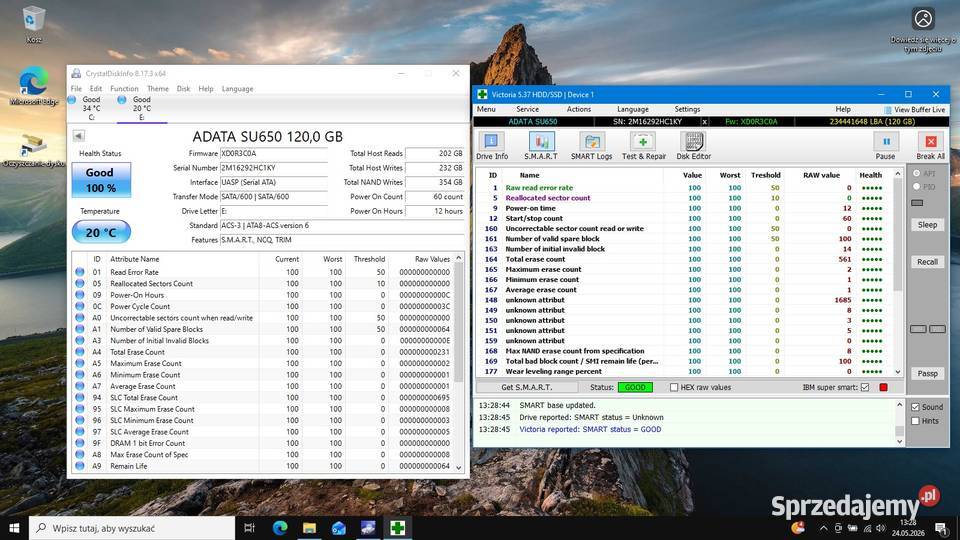Click status circle of Read Error Rate row

[80, 272]
